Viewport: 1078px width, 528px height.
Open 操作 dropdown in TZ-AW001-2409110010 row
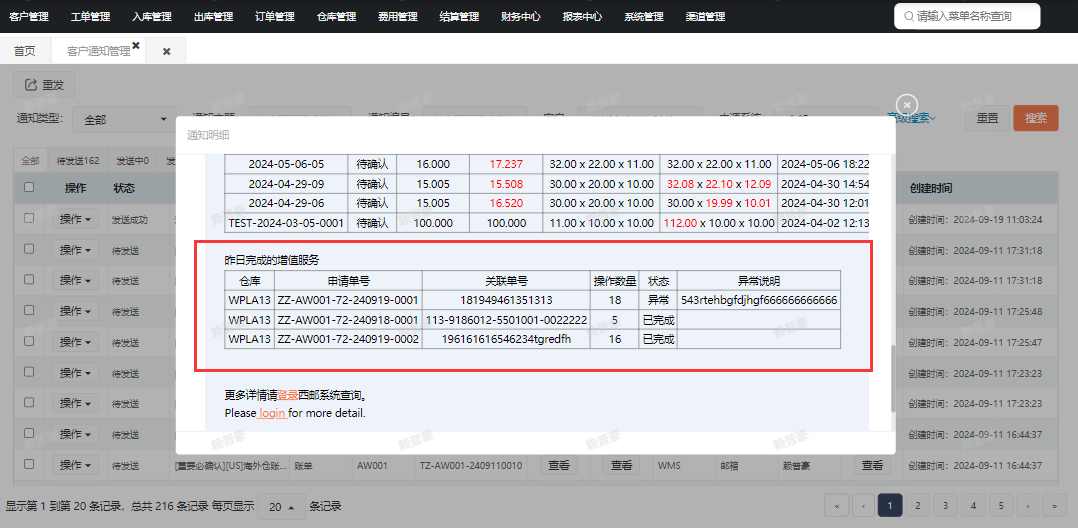pyautogui.click(x=76, y=465)
